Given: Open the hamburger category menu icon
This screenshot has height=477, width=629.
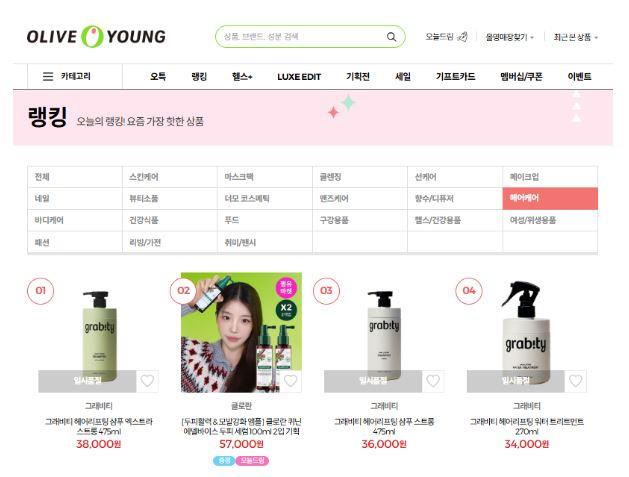Looking at the screenshot, I should tap(48, 76).
